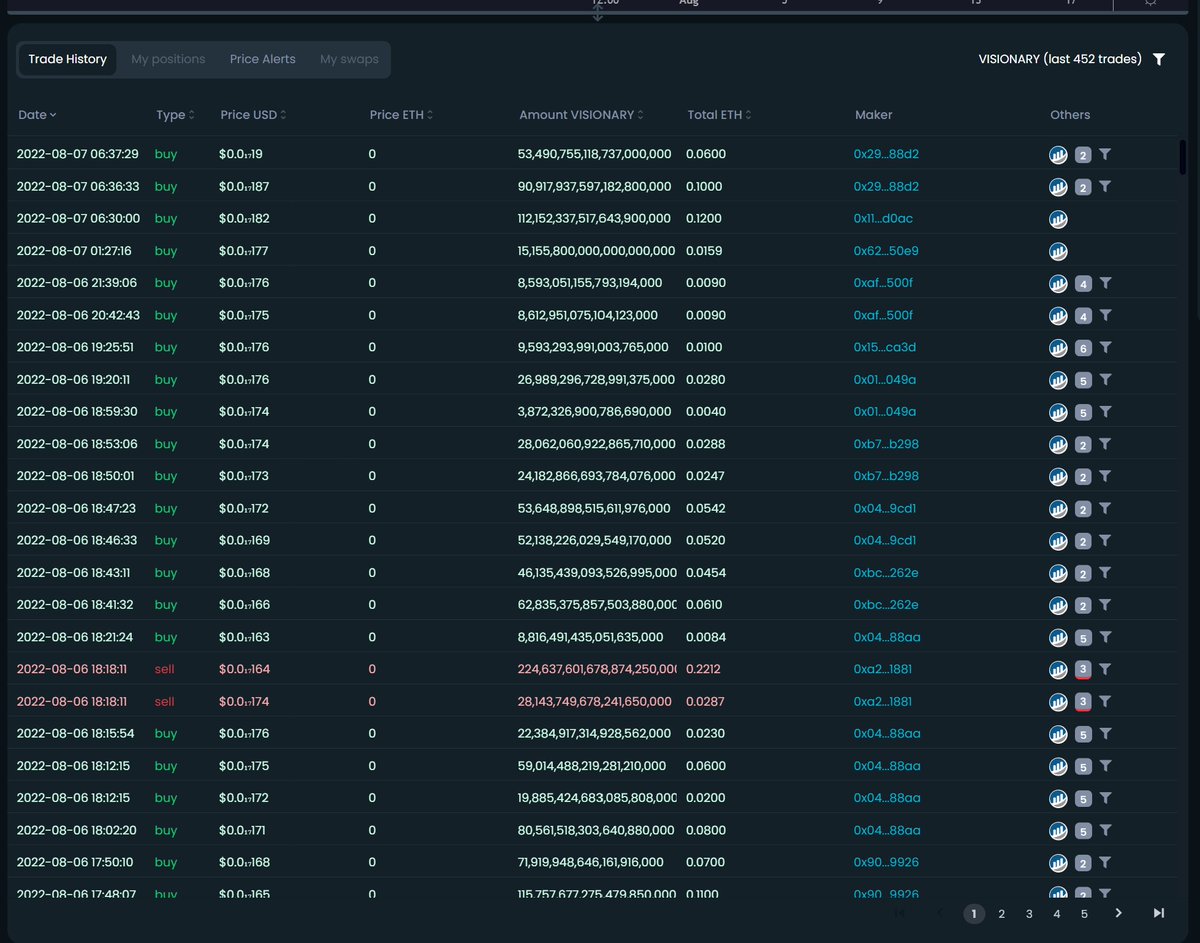Click the 6 badge on the 19:25:51 row
Viewport: 1200px width, 943px height.
(x=1083, y=348)
